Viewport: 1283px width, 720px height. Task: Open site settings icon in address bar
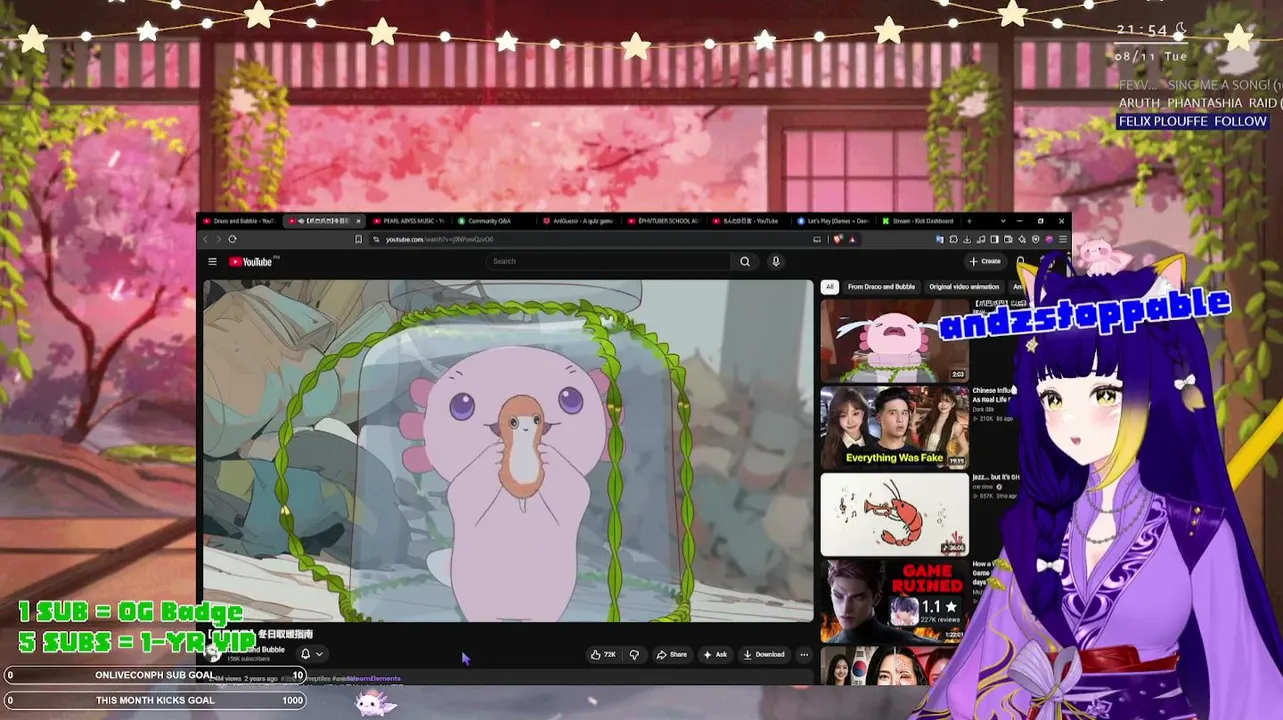click(377, 239)
